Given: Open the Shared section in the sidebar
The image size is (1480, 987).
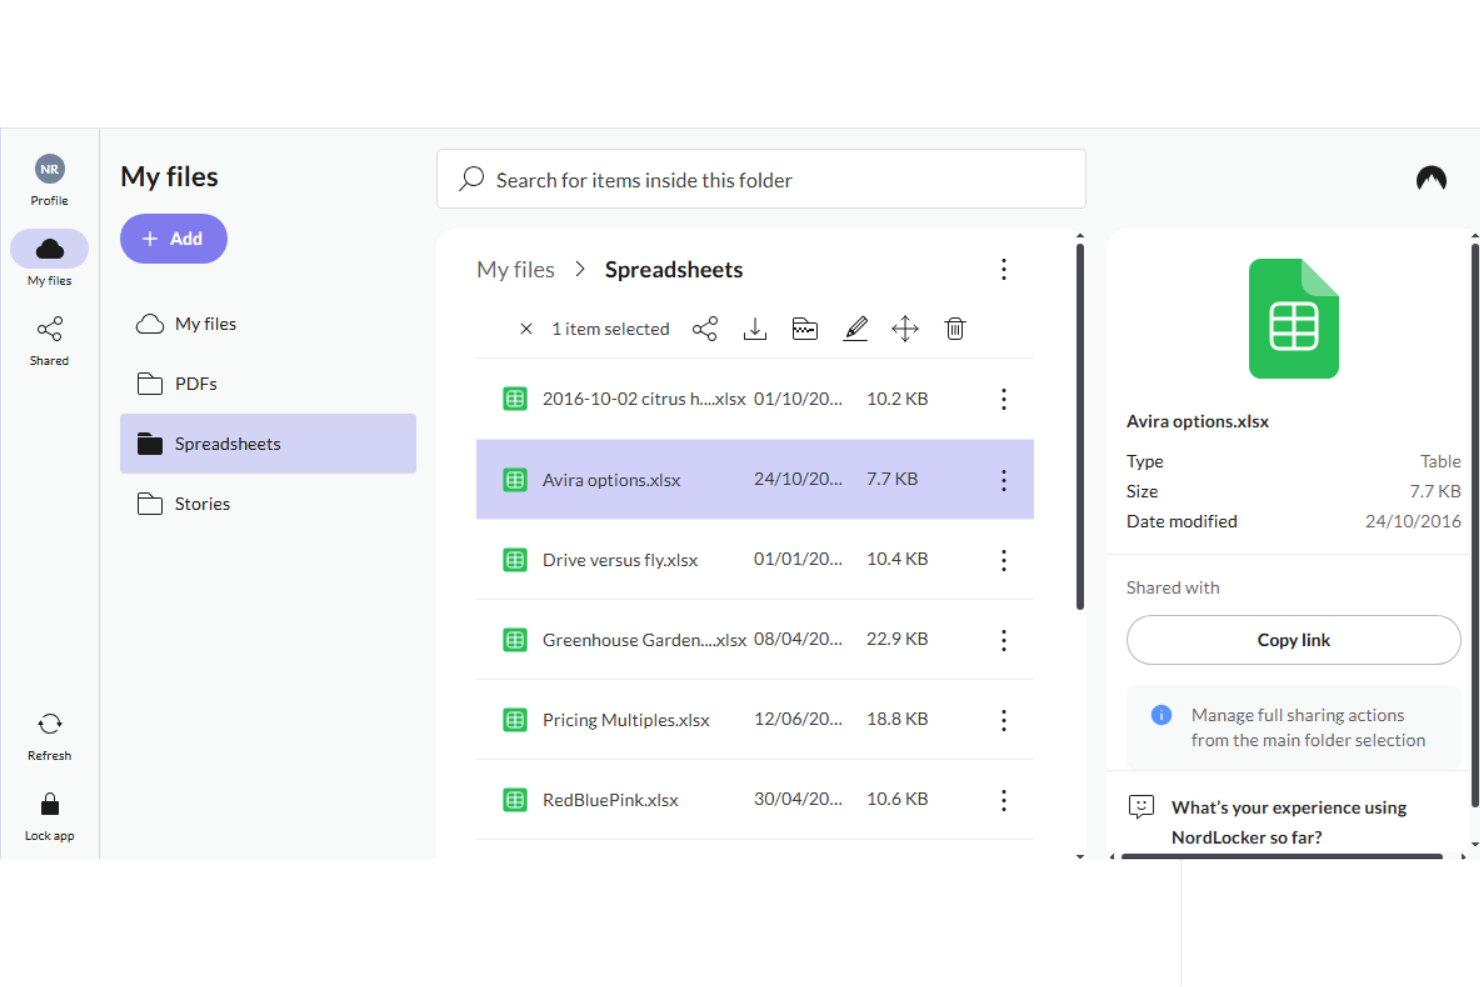Looking at the screenshot, I should (x=48, y=340).
